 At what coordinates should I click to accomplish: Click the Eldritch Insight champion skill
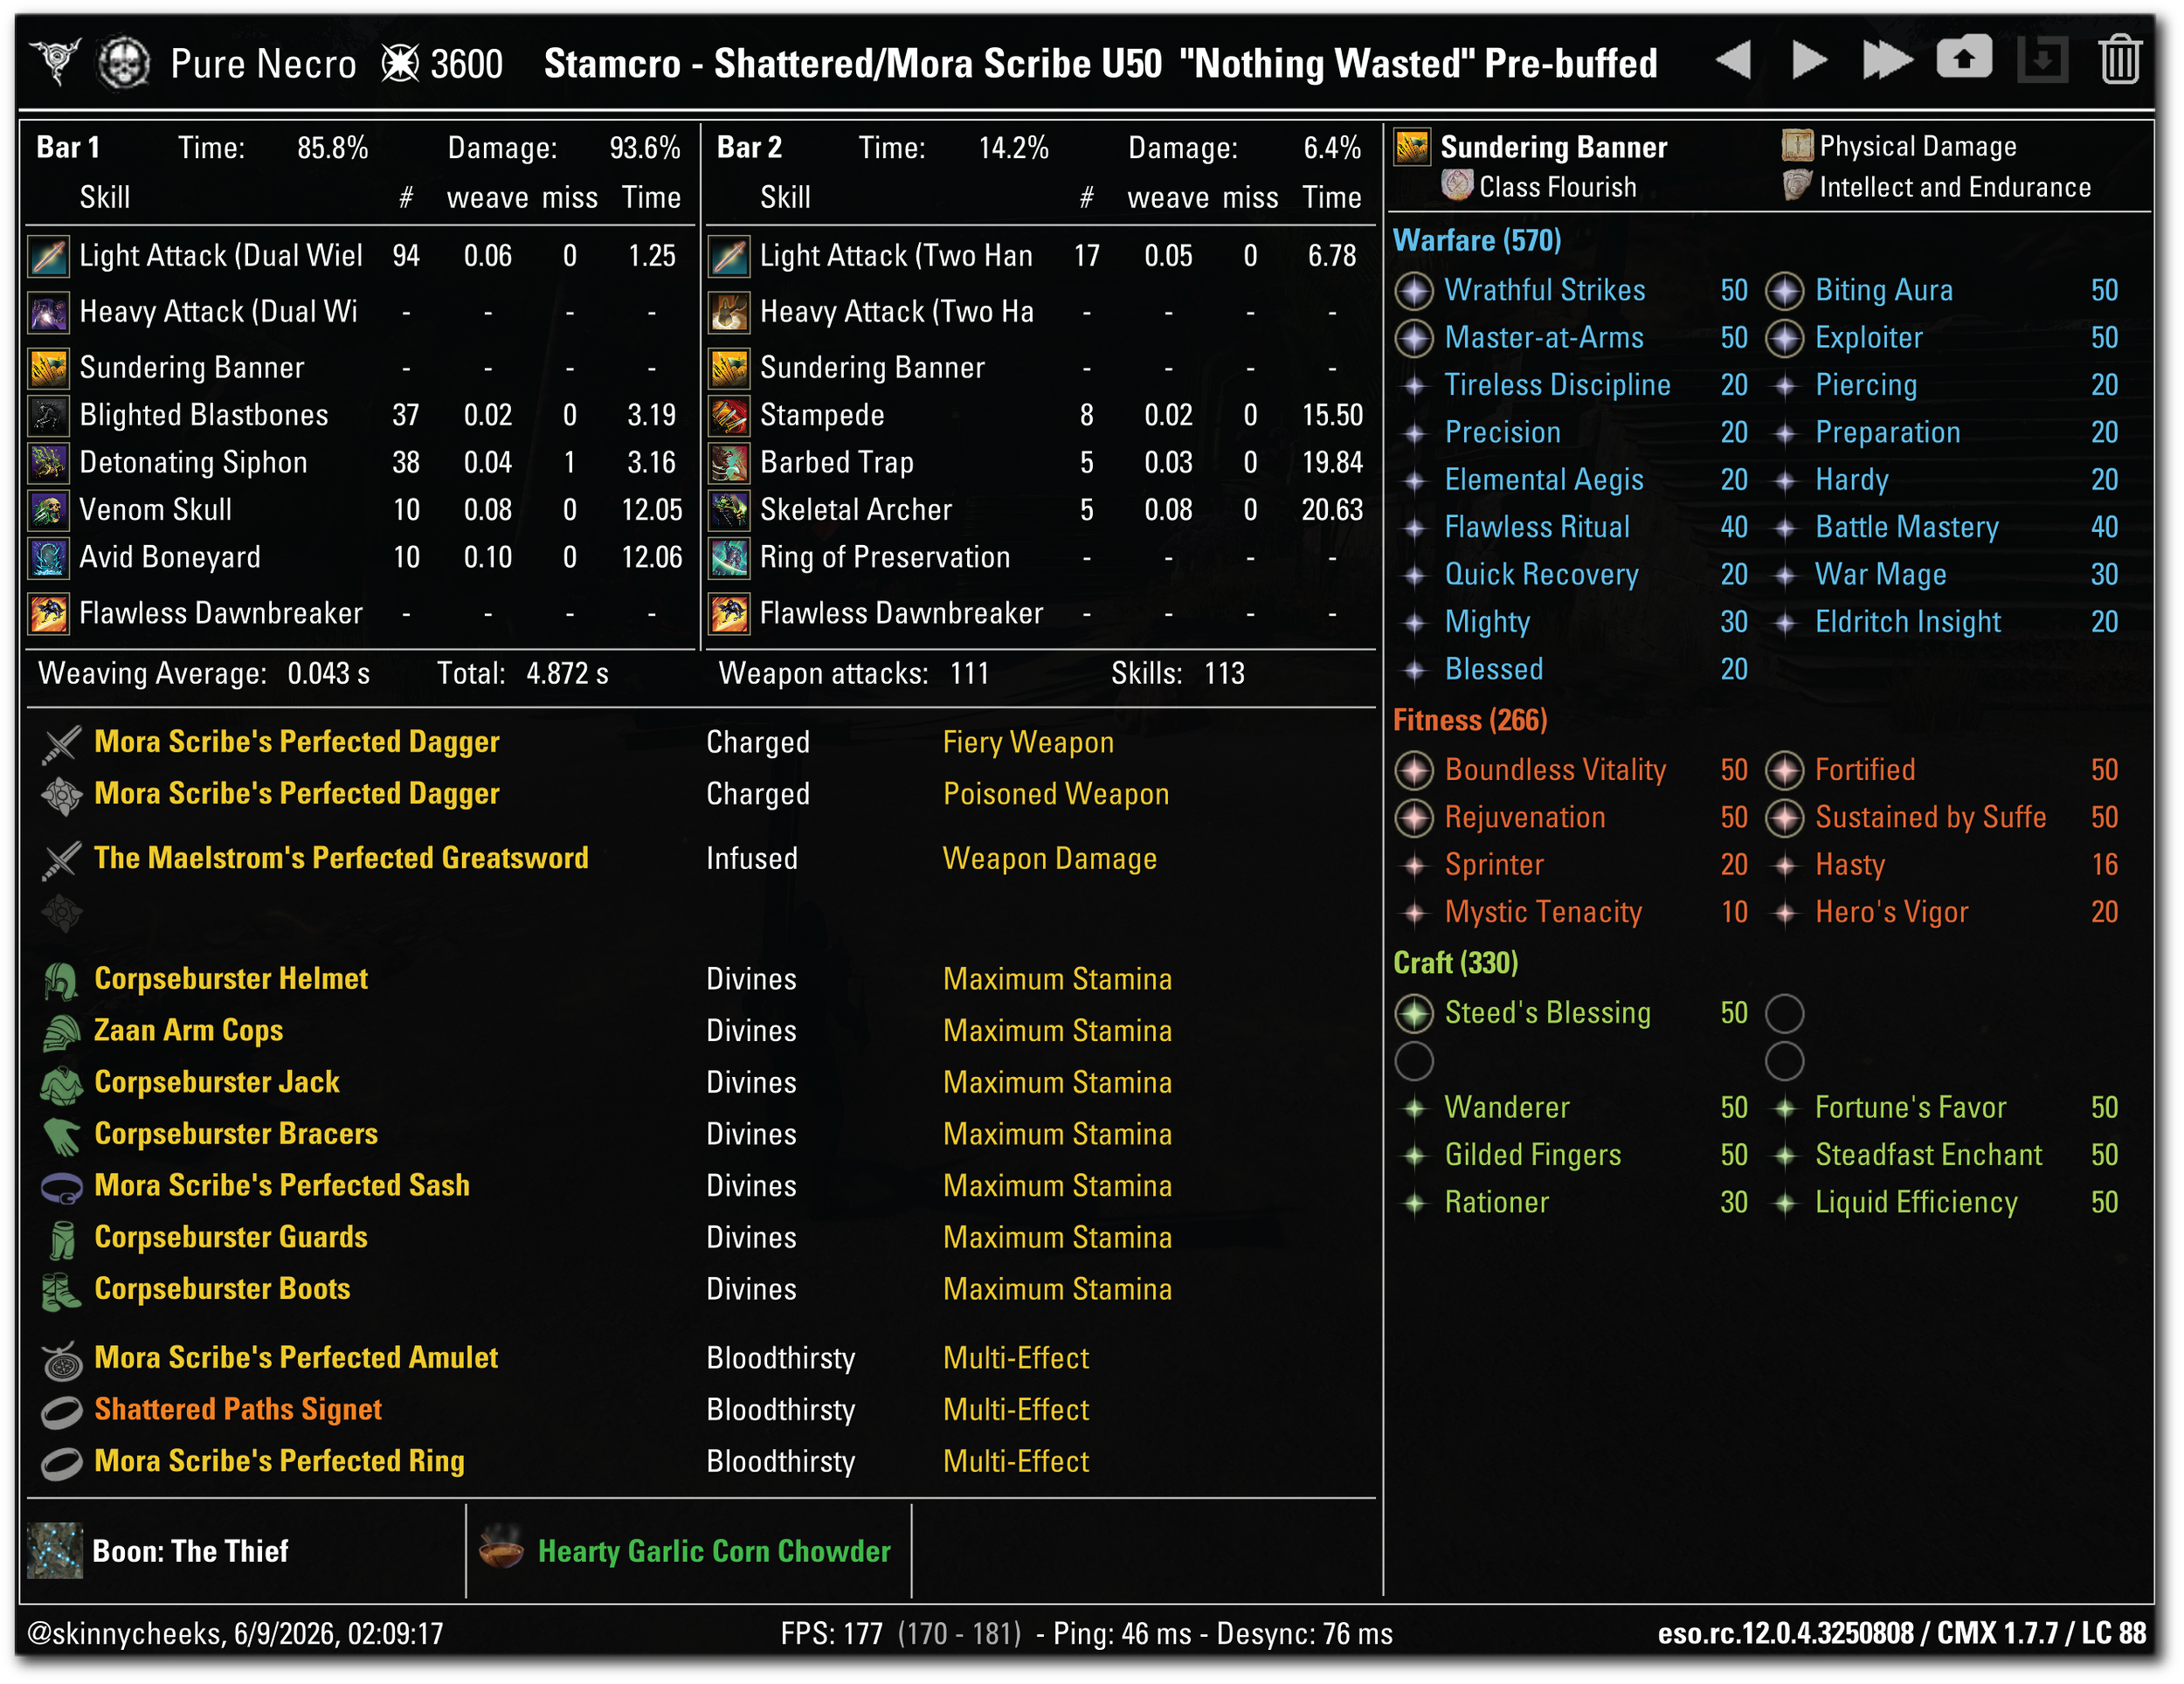[1907, 622]
